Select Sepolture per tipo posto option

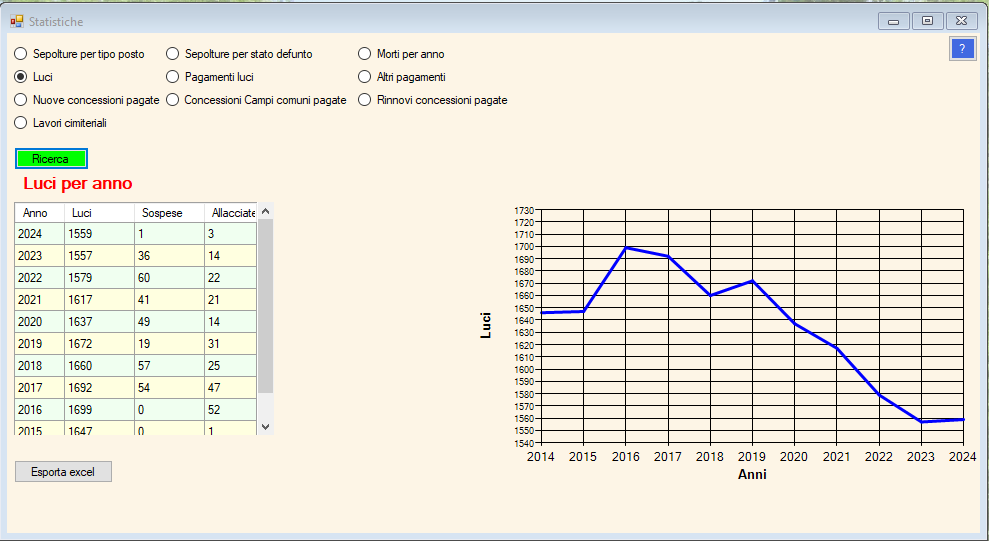[x=21, y=54]
